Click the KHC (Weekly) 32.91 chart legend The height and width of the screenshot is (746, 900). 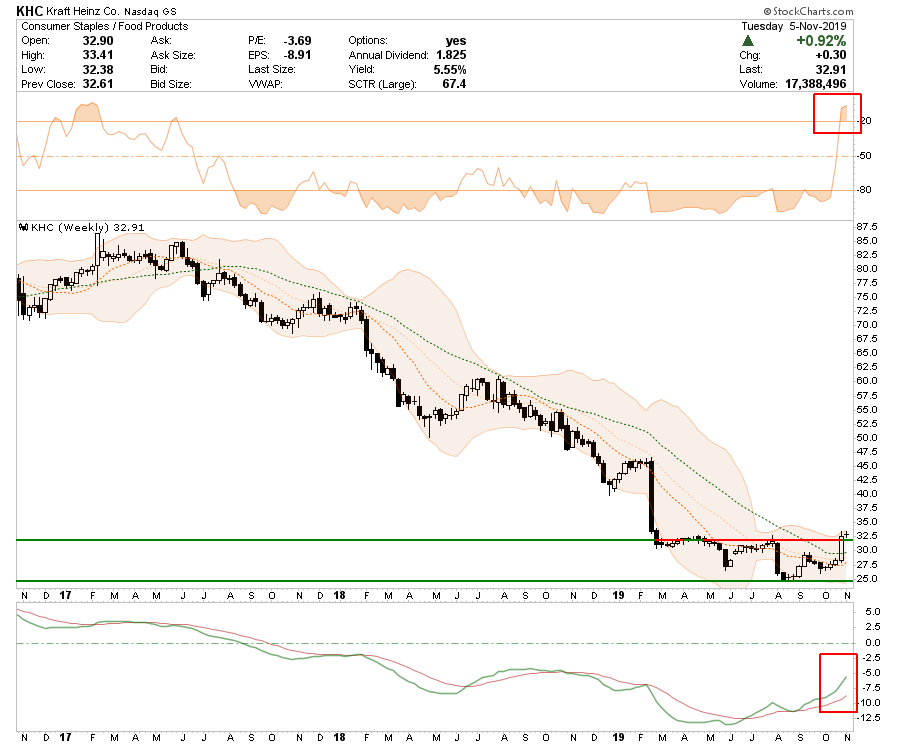[x=87, y=227]
